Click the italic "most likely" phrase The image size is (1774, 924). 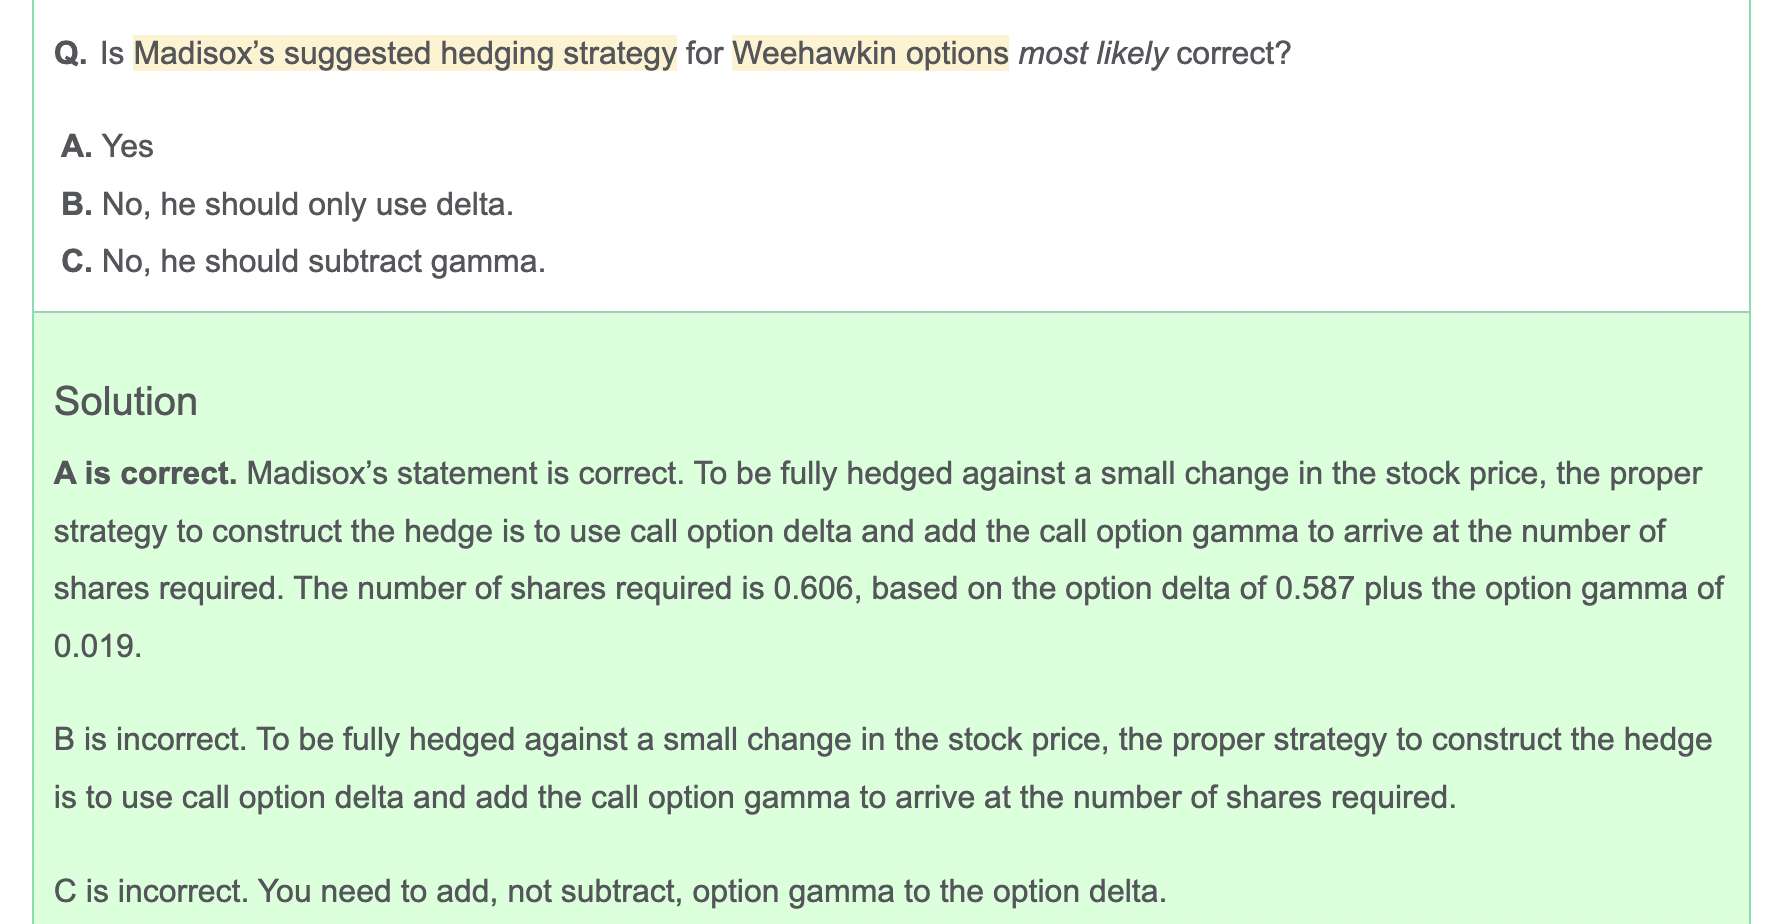pos(1093,53)
